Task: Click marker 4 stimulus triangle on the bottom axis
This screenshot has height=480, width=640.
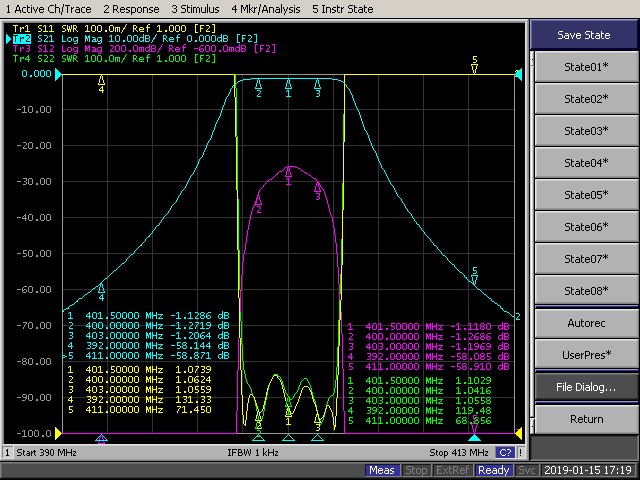Action: (101, 438)
